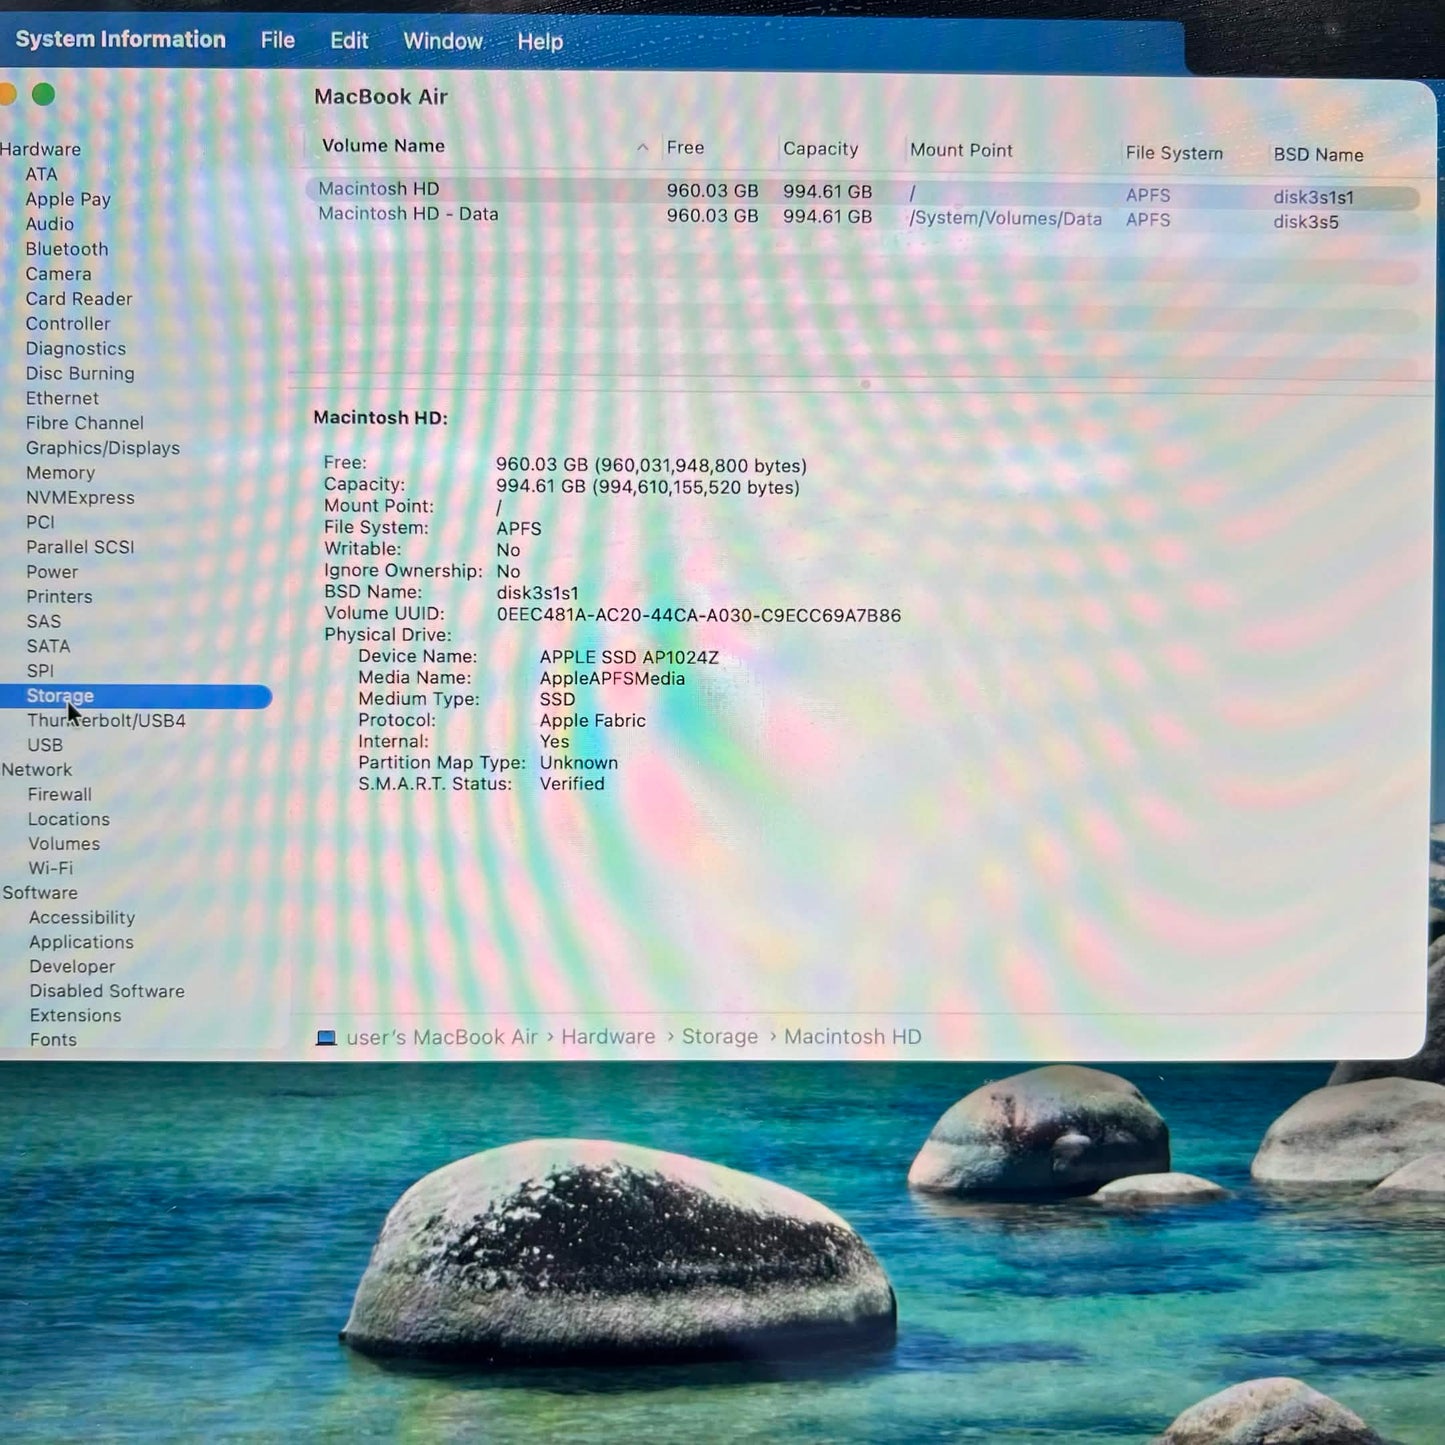Viewport: 1445px width, 1445px height.
Task: Open the Window menu
Action: coord(443,41)
